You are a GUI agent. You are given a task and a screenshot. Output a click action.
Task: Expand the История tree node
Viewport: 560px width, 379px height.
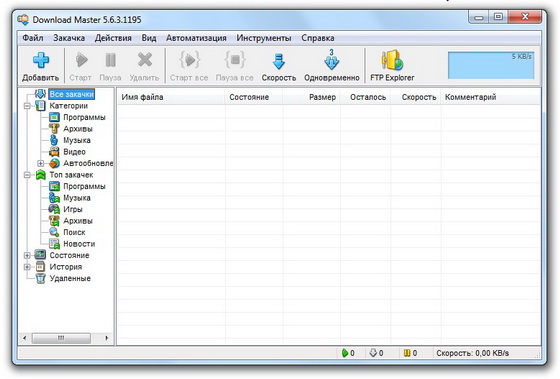[27, 267]
